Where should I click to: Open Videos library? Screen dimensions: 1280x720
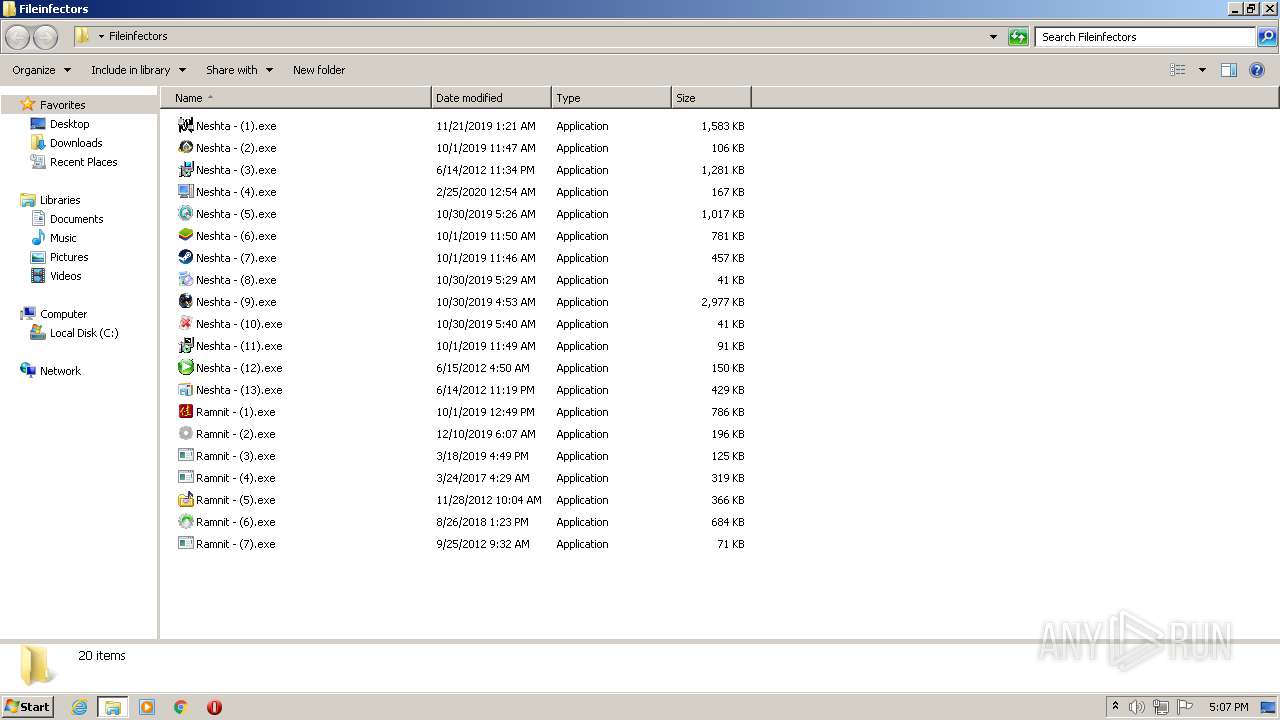coord(65,276)
